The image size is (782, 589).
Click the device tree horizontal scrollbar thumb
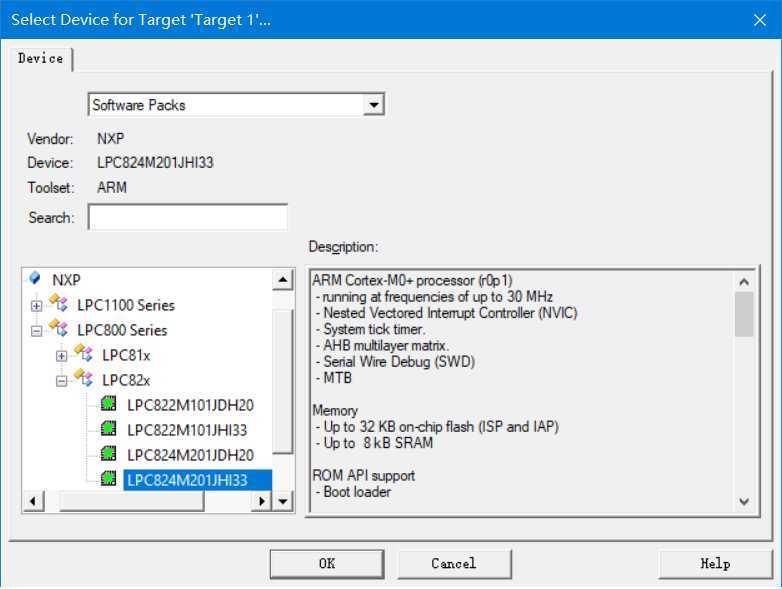132,501
